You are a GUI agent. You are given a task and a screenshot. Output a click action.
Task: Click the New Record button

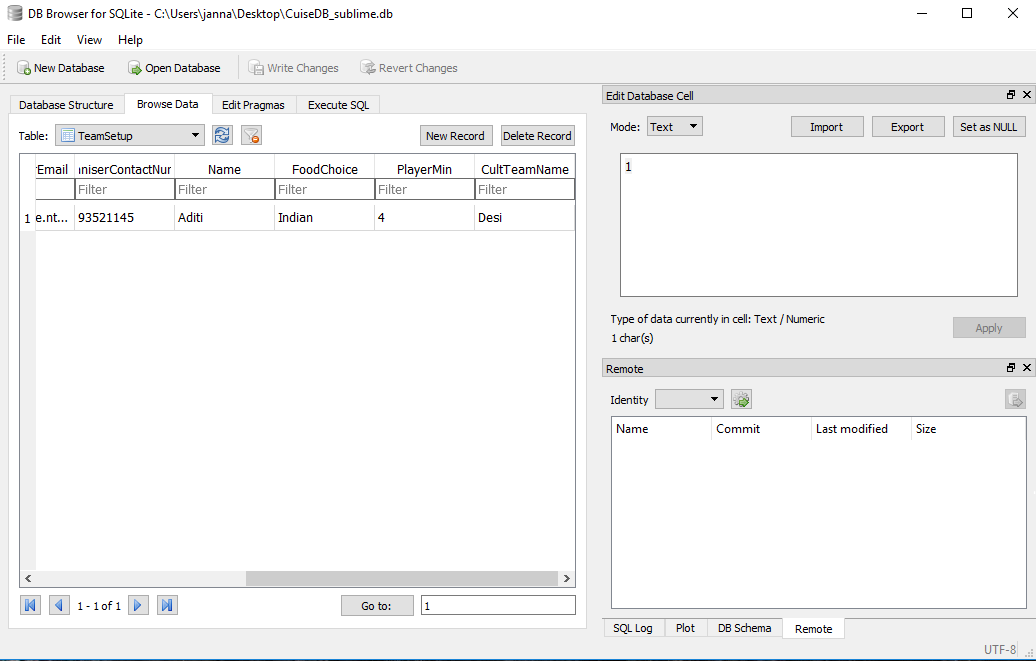click(455, 136)
